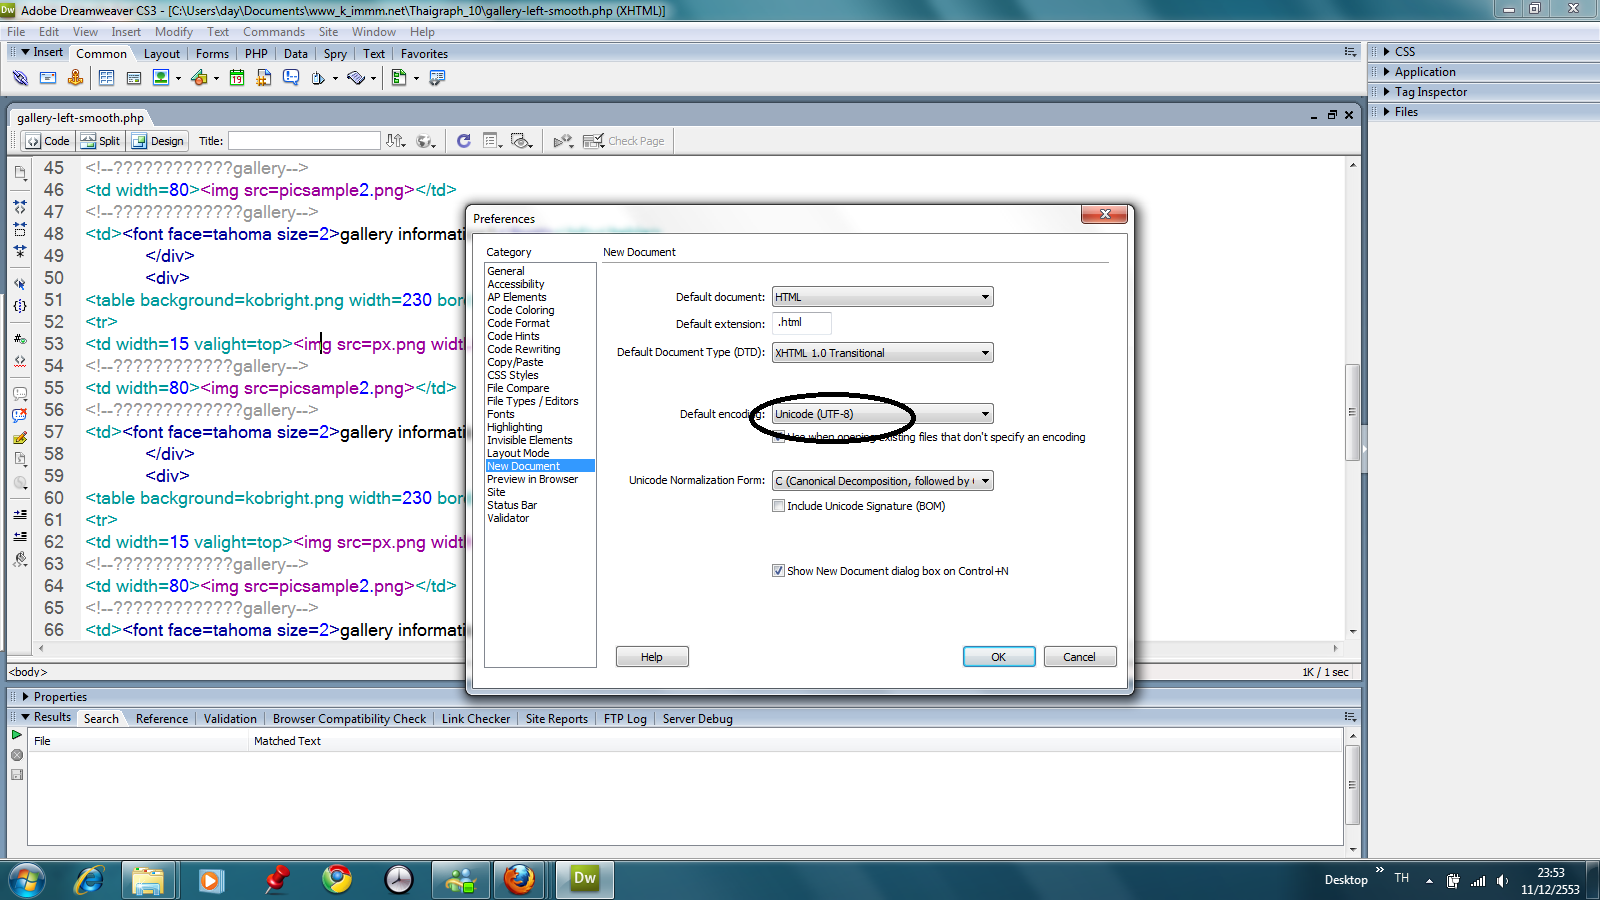This screenshot has height=900, width=1600.
Task: Click the Email Link insert icon
Action: [x=47, y=78]
